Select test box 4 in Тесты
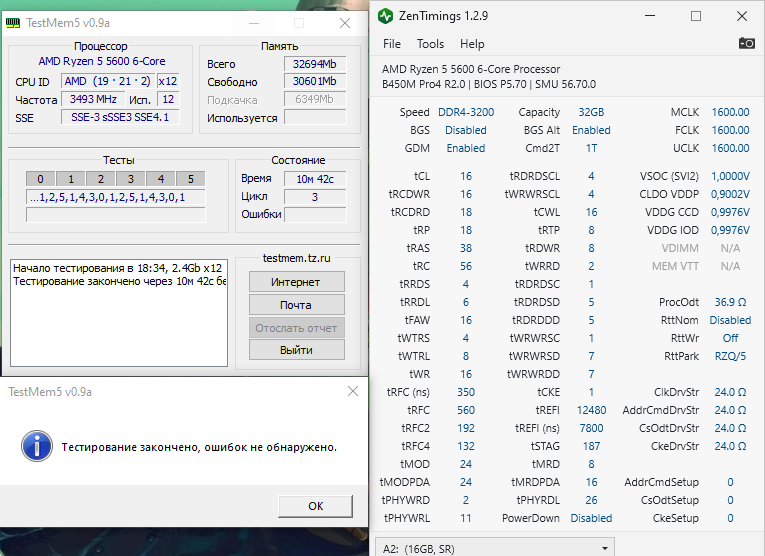The image size is (765, 556). click(161, 179)
